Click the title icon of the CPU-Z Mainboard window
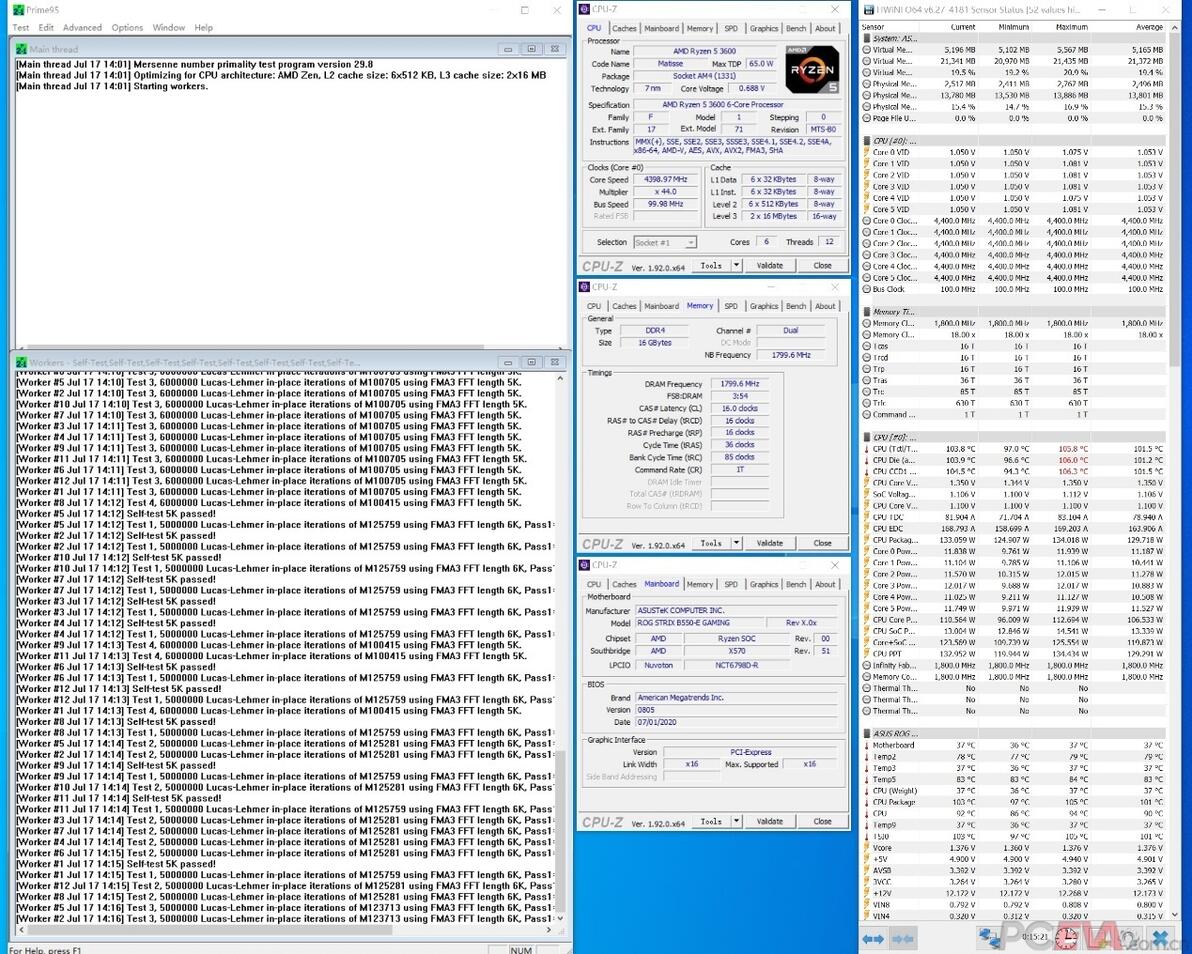The height and width of the screenshot is (954, 1192). [x=585, y=565]
